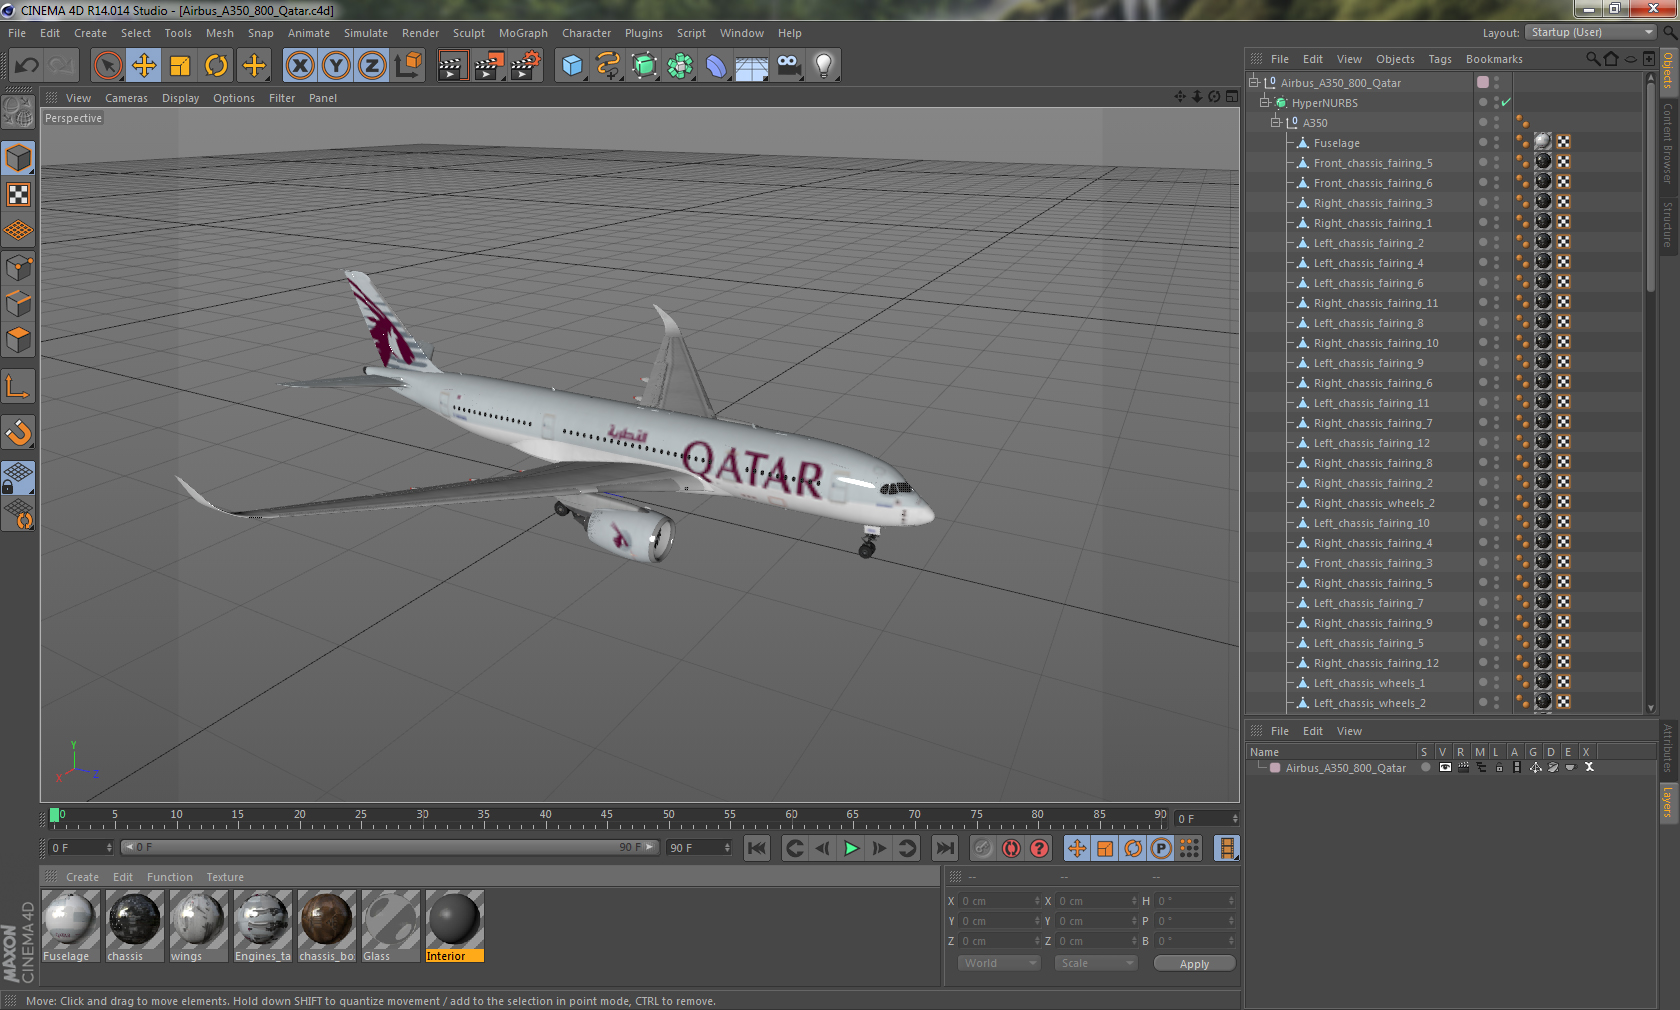Open the Spline pen tools icon
The height and width of the screenshot is (1010, 1680).
click(608, 66)
